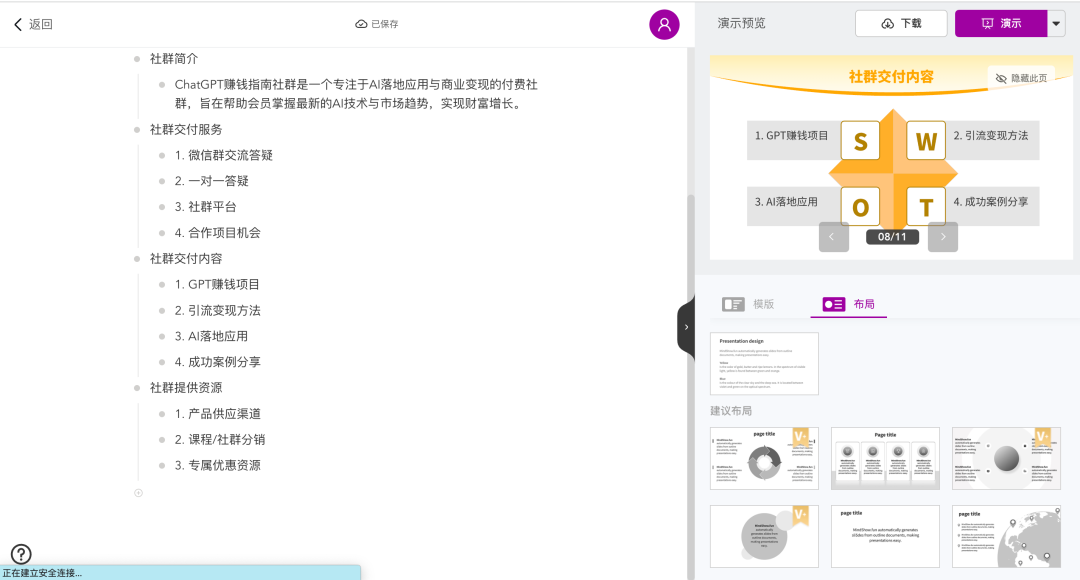1080x580 pixels.
Task: Go to next slide in preview
Action: (943, 237)
